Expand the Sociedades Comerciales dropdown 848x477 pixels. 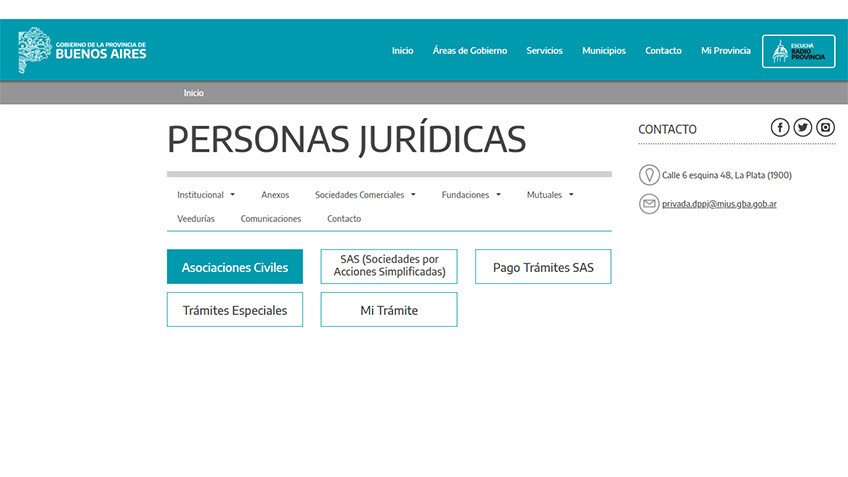[x=365, y=195]
